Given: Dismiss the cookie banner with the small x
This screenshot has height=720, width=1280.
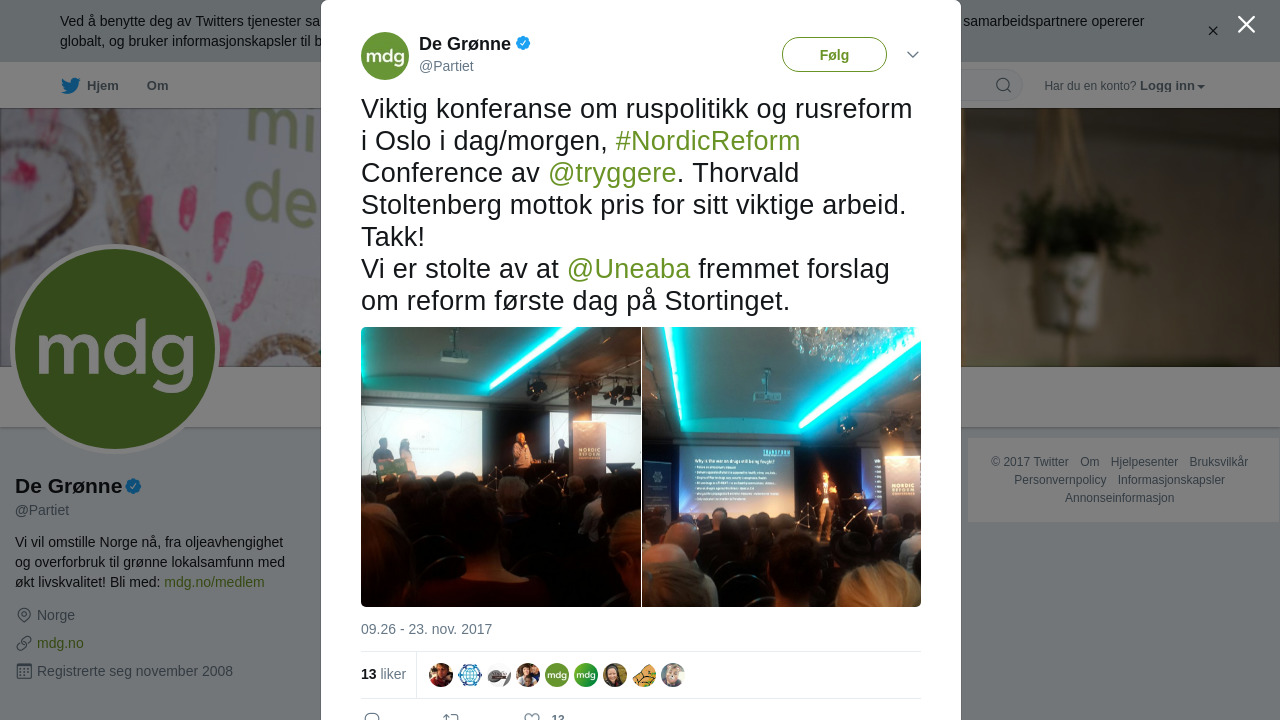Looking at the screenshot, I should [1213, 31].
